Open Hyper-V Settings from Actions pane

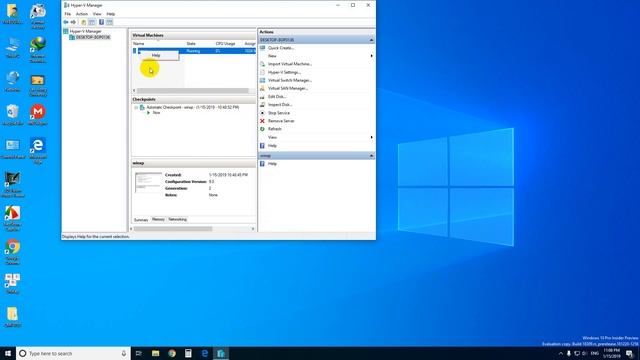[x=284, y=72]
